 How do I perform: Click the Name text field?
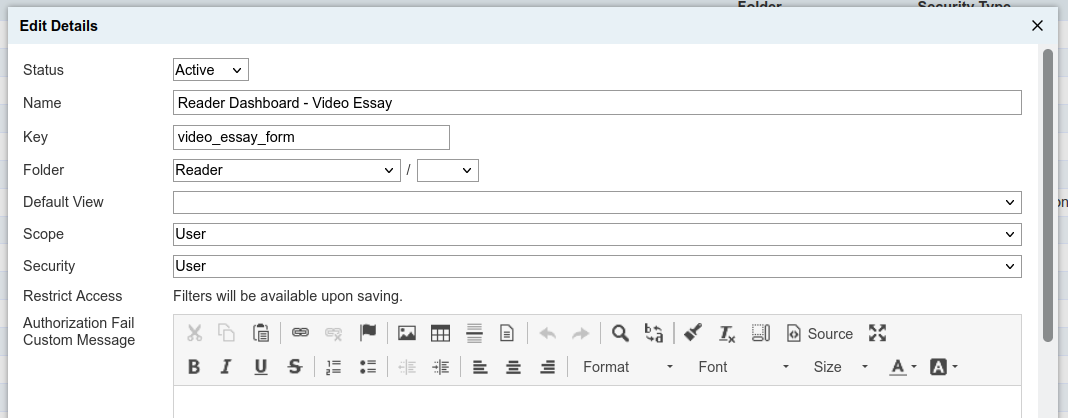[597, 103]
